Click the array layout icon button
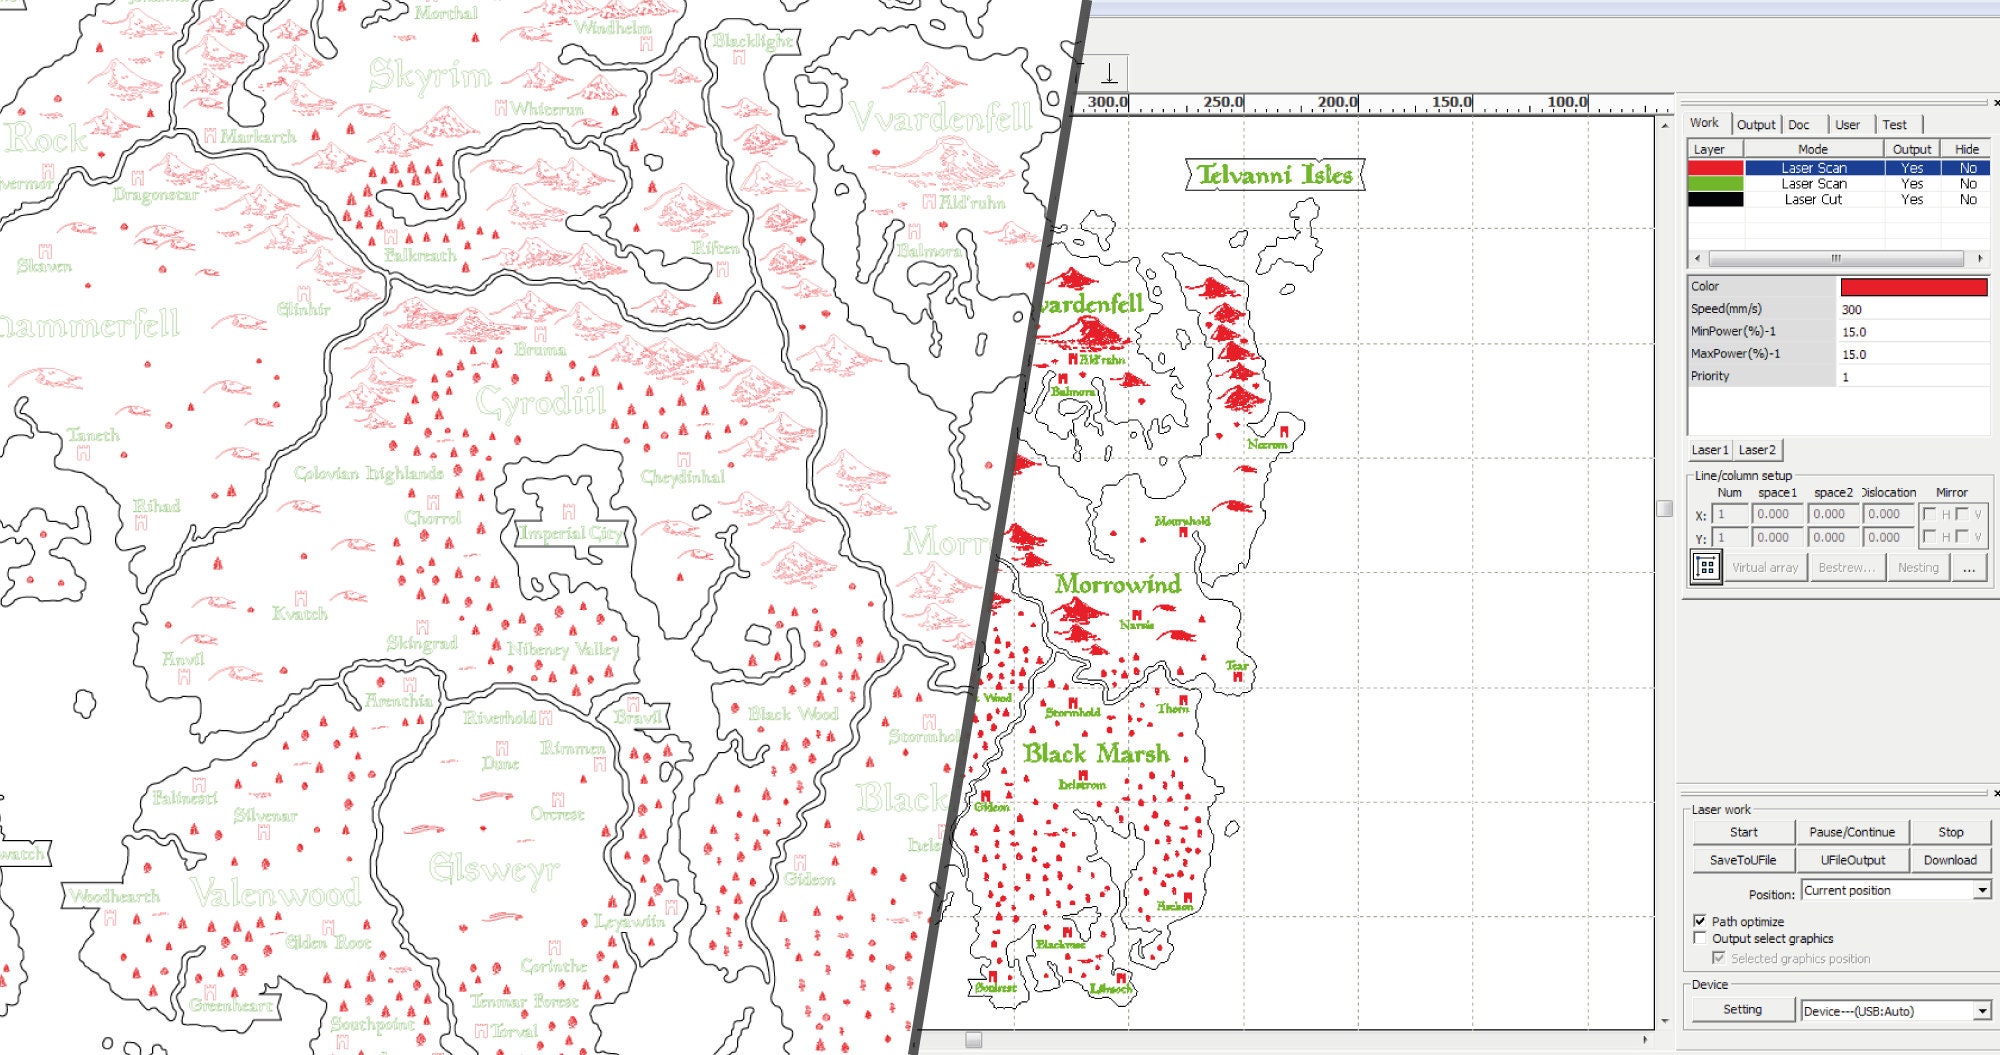The width and height of the screenshot is (2000, 1055). 1707,567
